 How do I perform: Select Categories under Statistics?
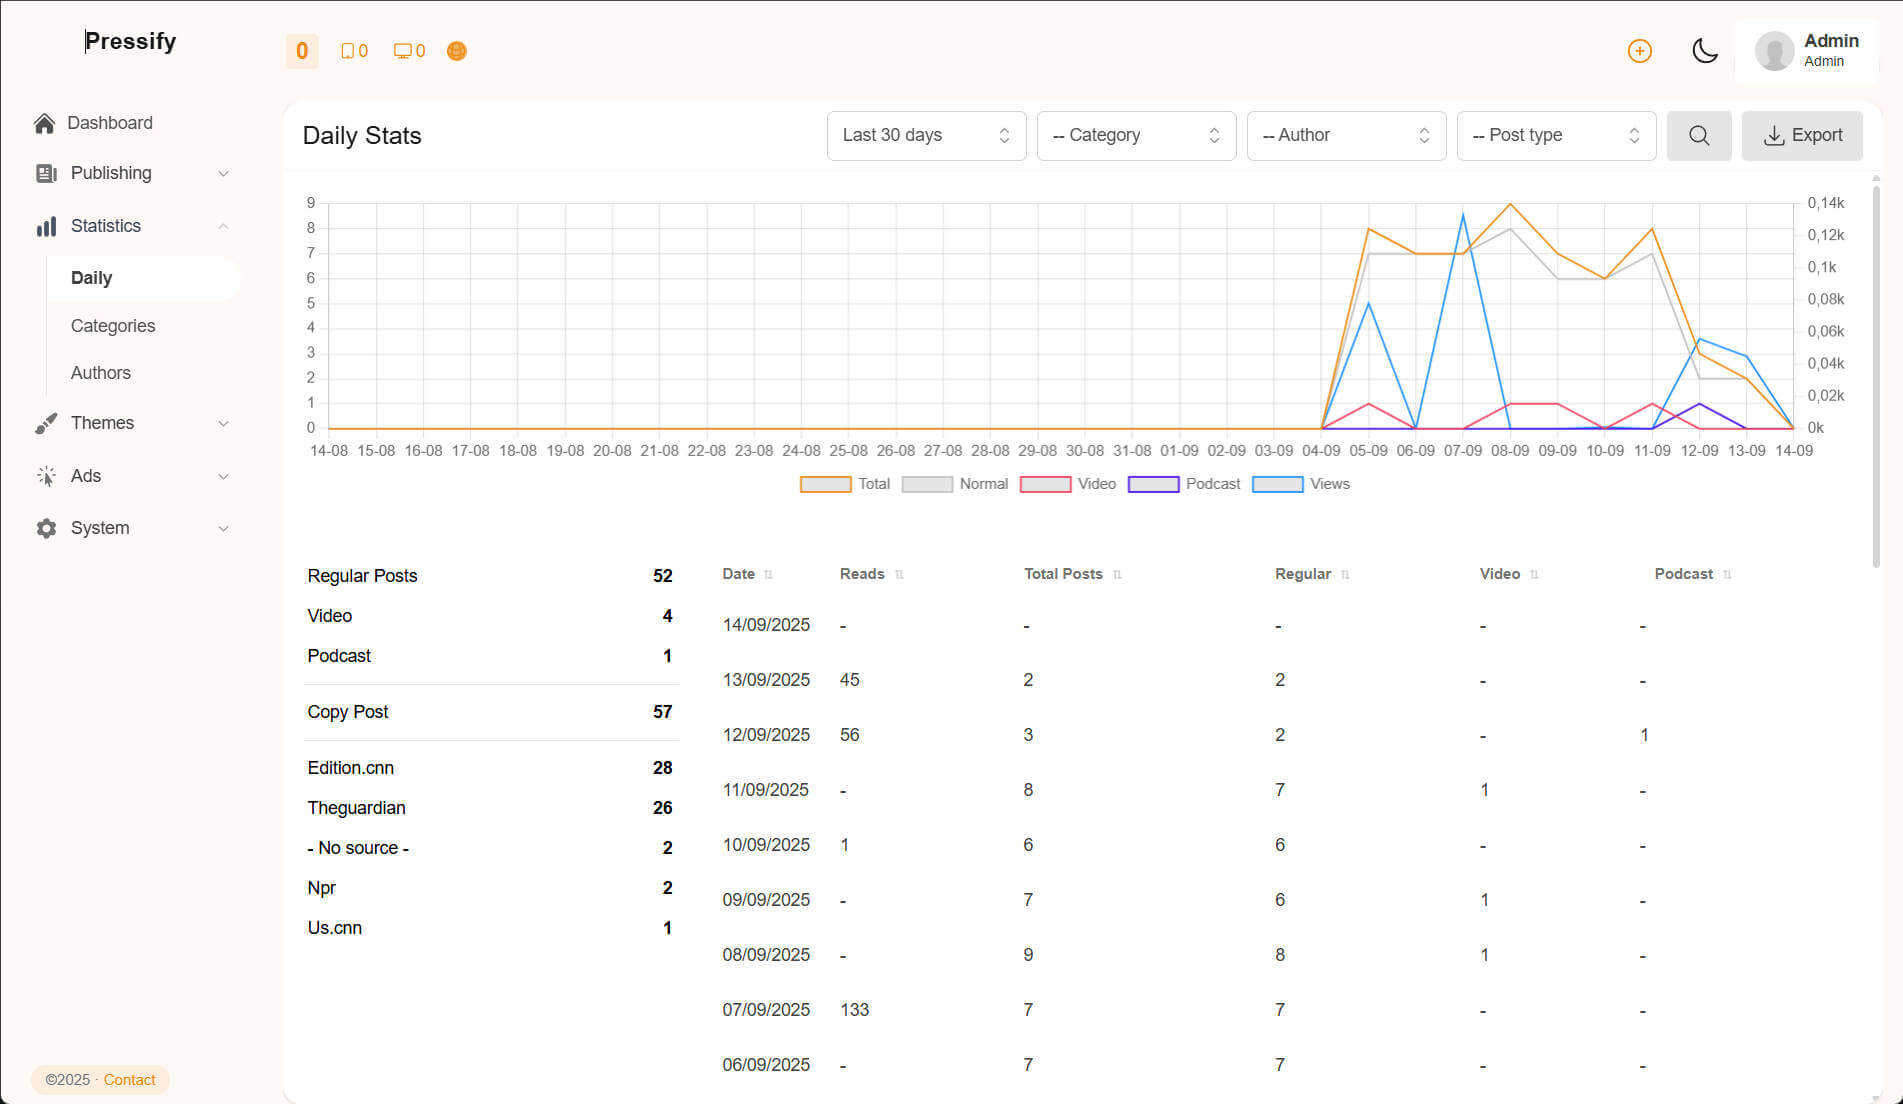[113, 326]
